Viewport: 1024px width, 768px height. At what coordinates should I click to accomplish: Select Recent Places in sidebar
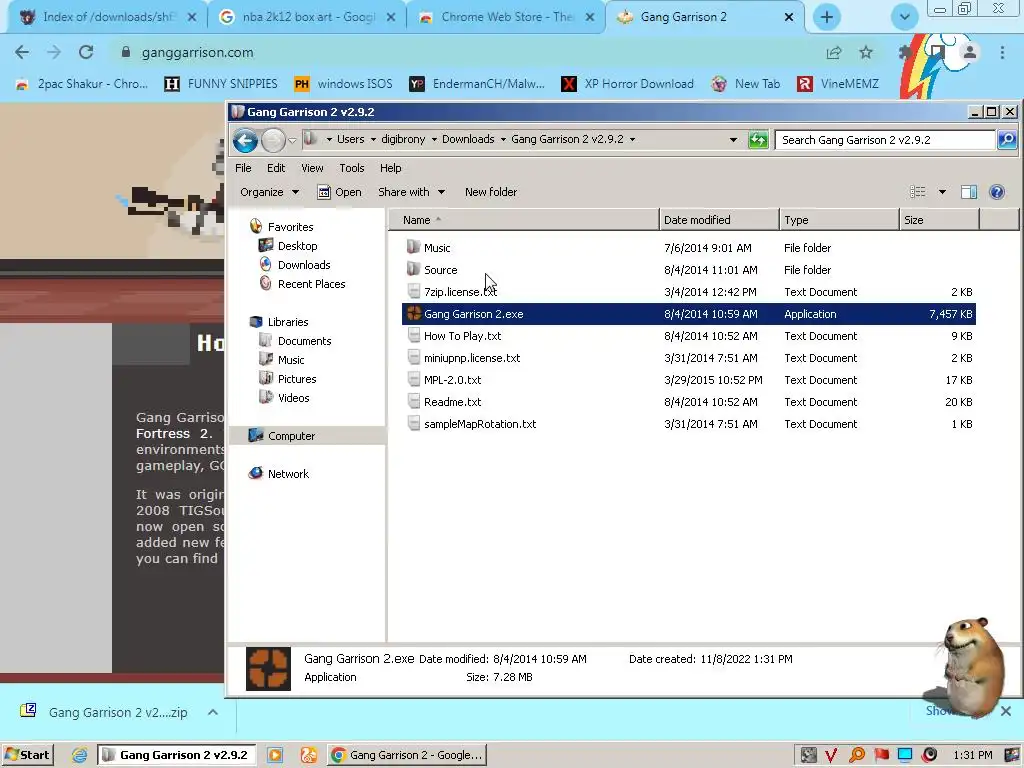311,283
